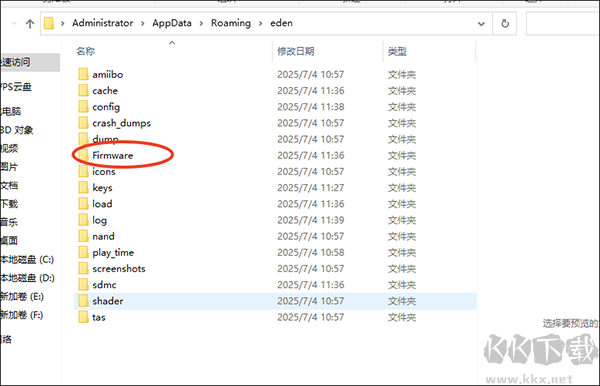Open 文档 in navigation pane
The width and height of the screenshot is (600, 386).
[9, 186]
